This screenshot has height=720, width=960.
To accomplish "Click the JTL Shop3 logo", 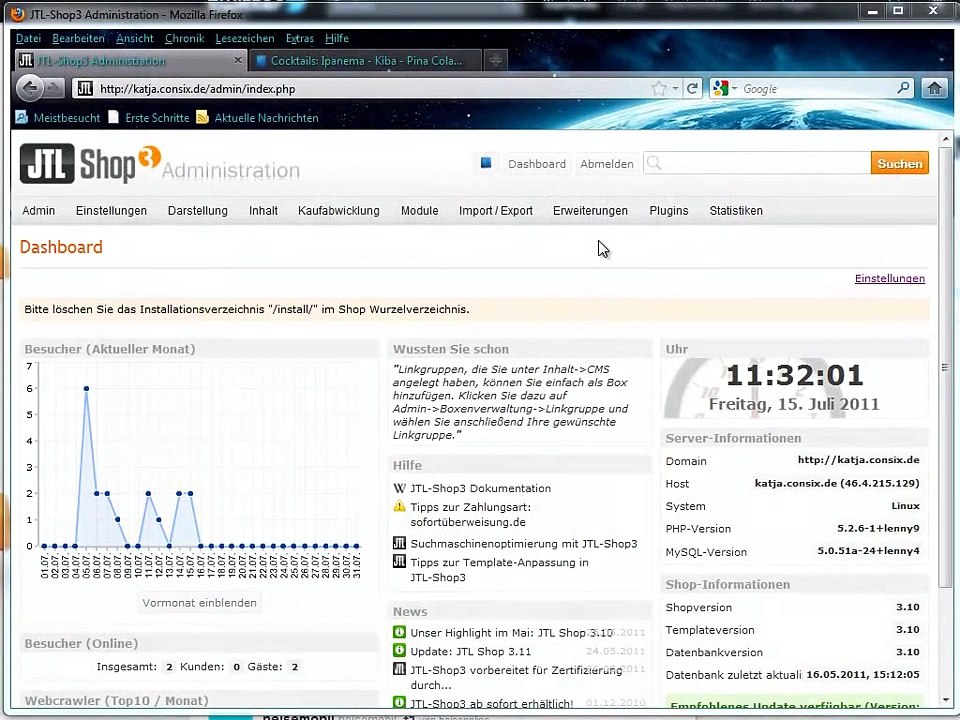I will (x=90, y=164).
